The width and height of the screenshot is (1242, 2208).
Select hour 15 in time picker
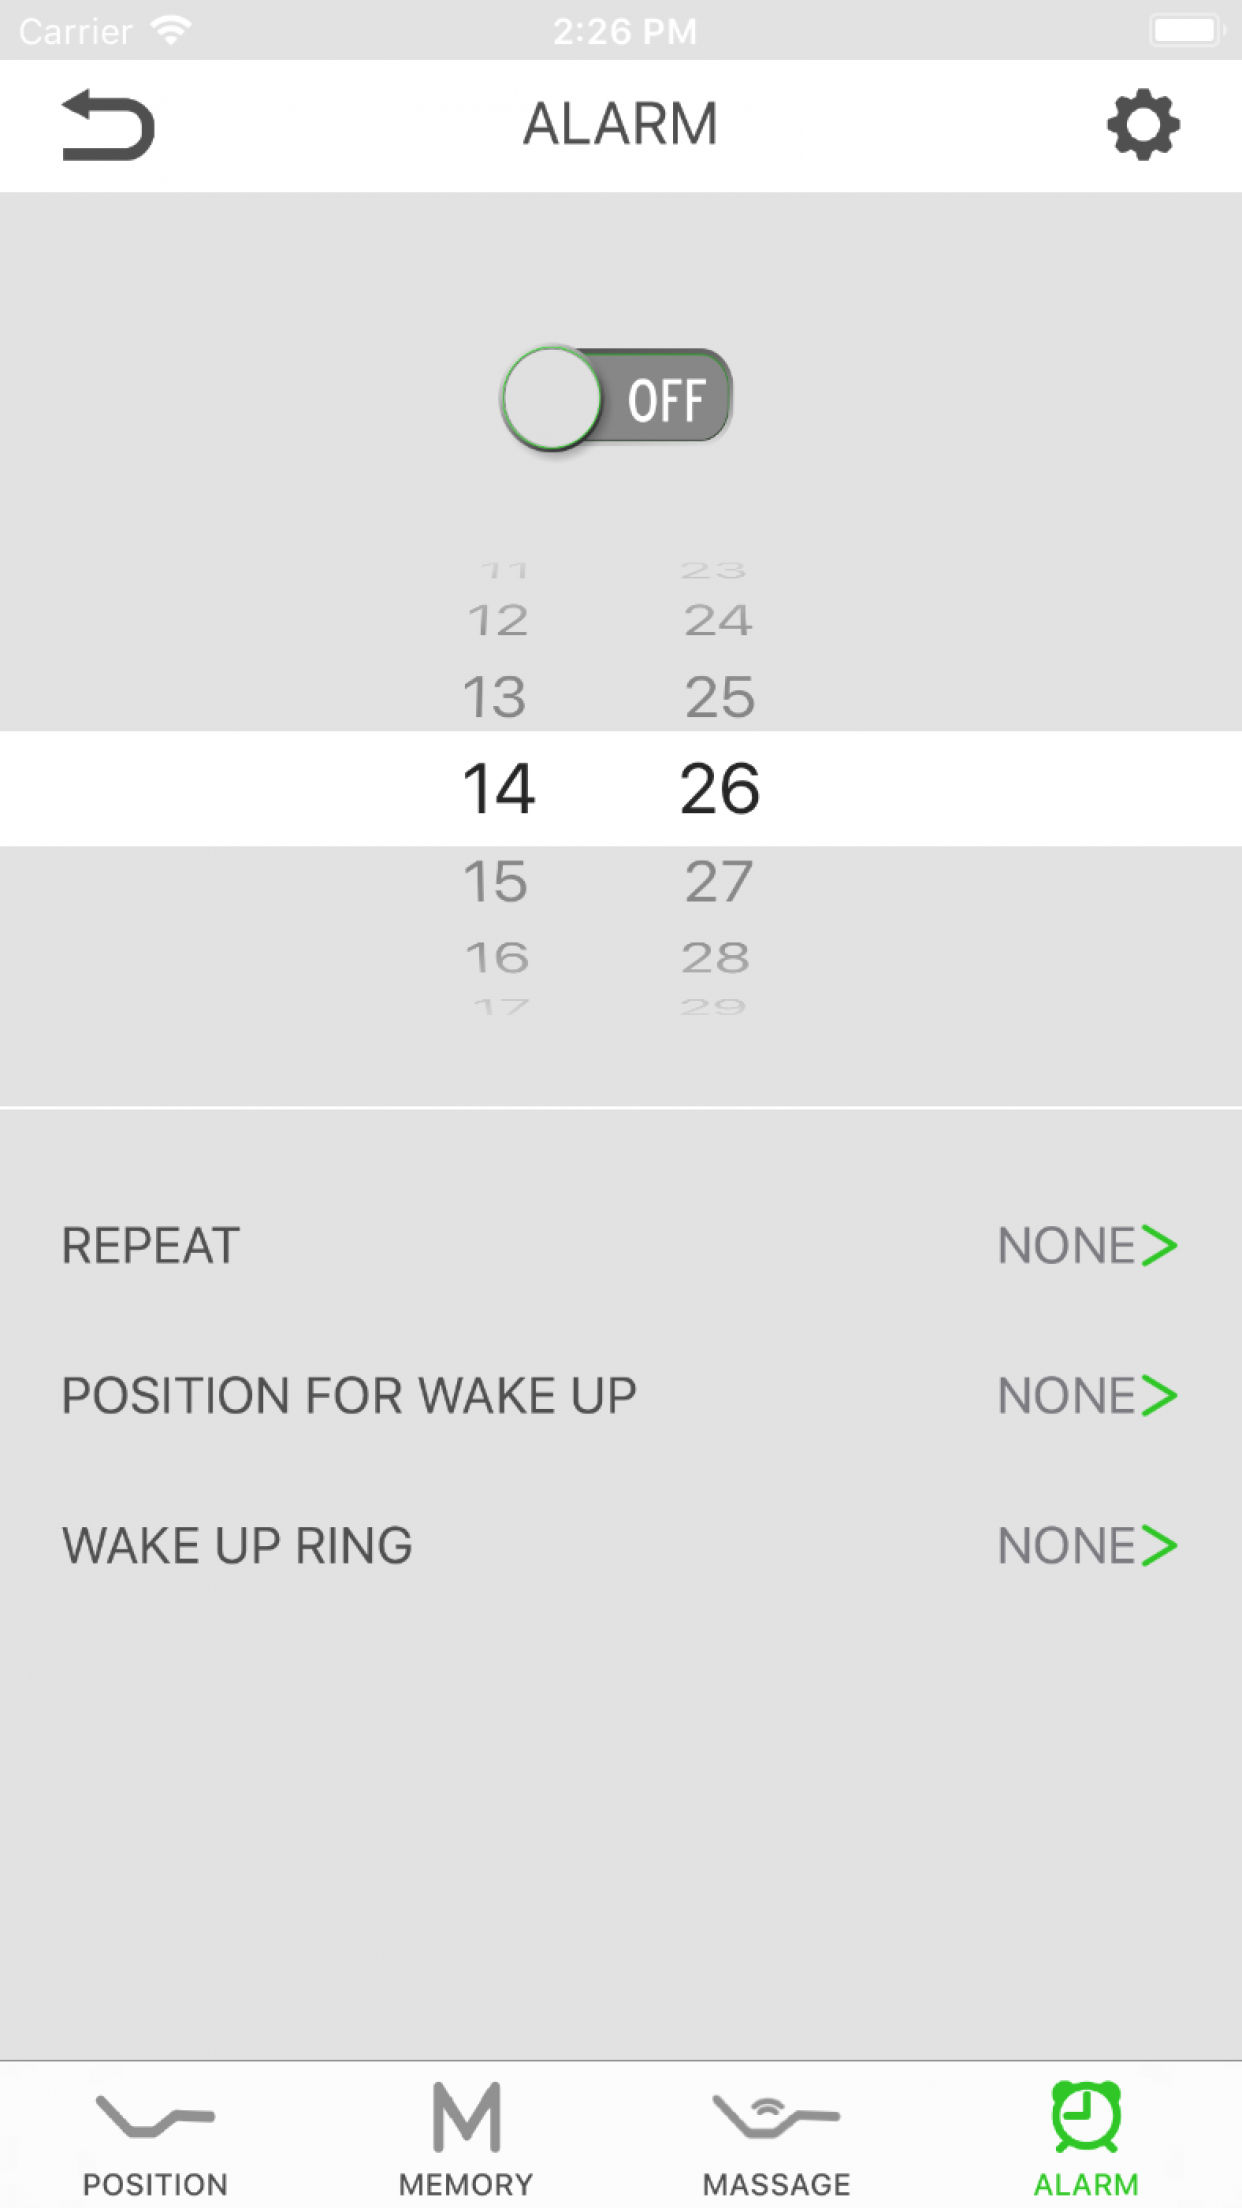(496, 882)
